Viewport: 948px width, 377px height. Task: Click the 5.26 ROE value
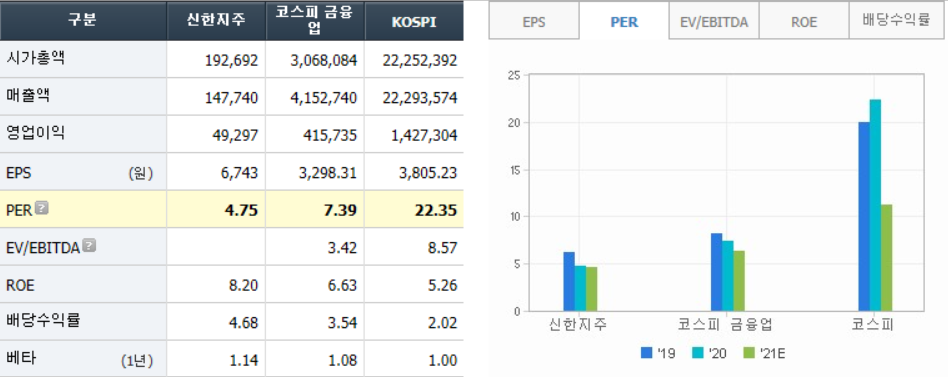pos(444,285)
